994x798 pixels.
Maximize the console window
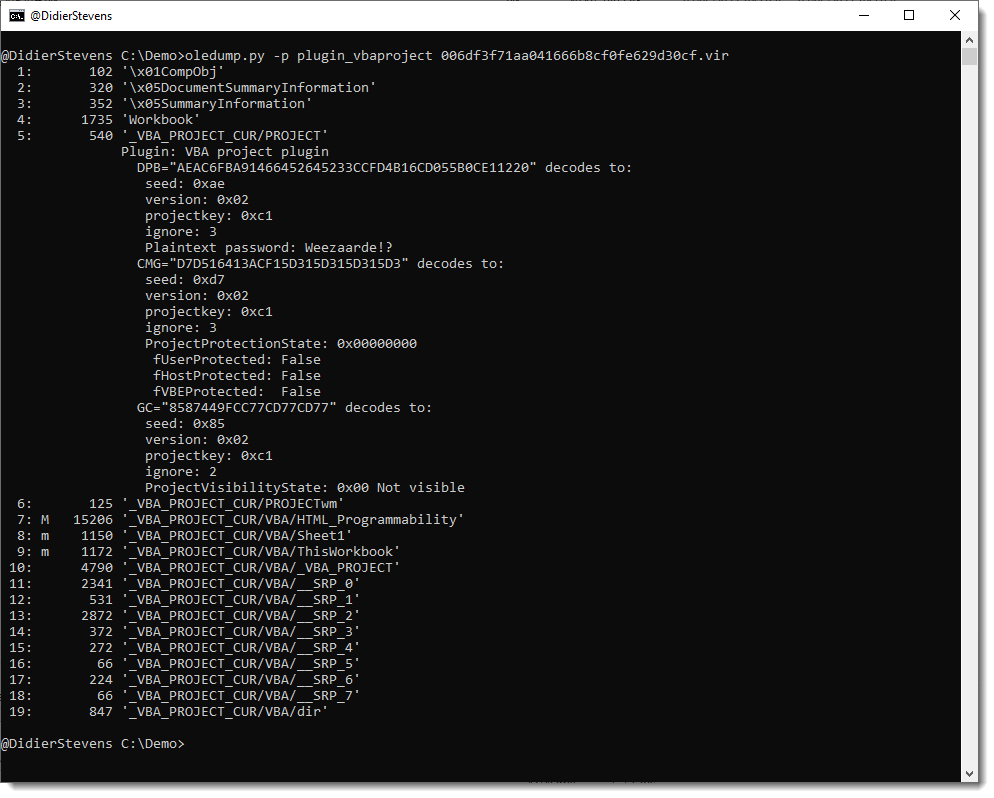coord(908,16)
